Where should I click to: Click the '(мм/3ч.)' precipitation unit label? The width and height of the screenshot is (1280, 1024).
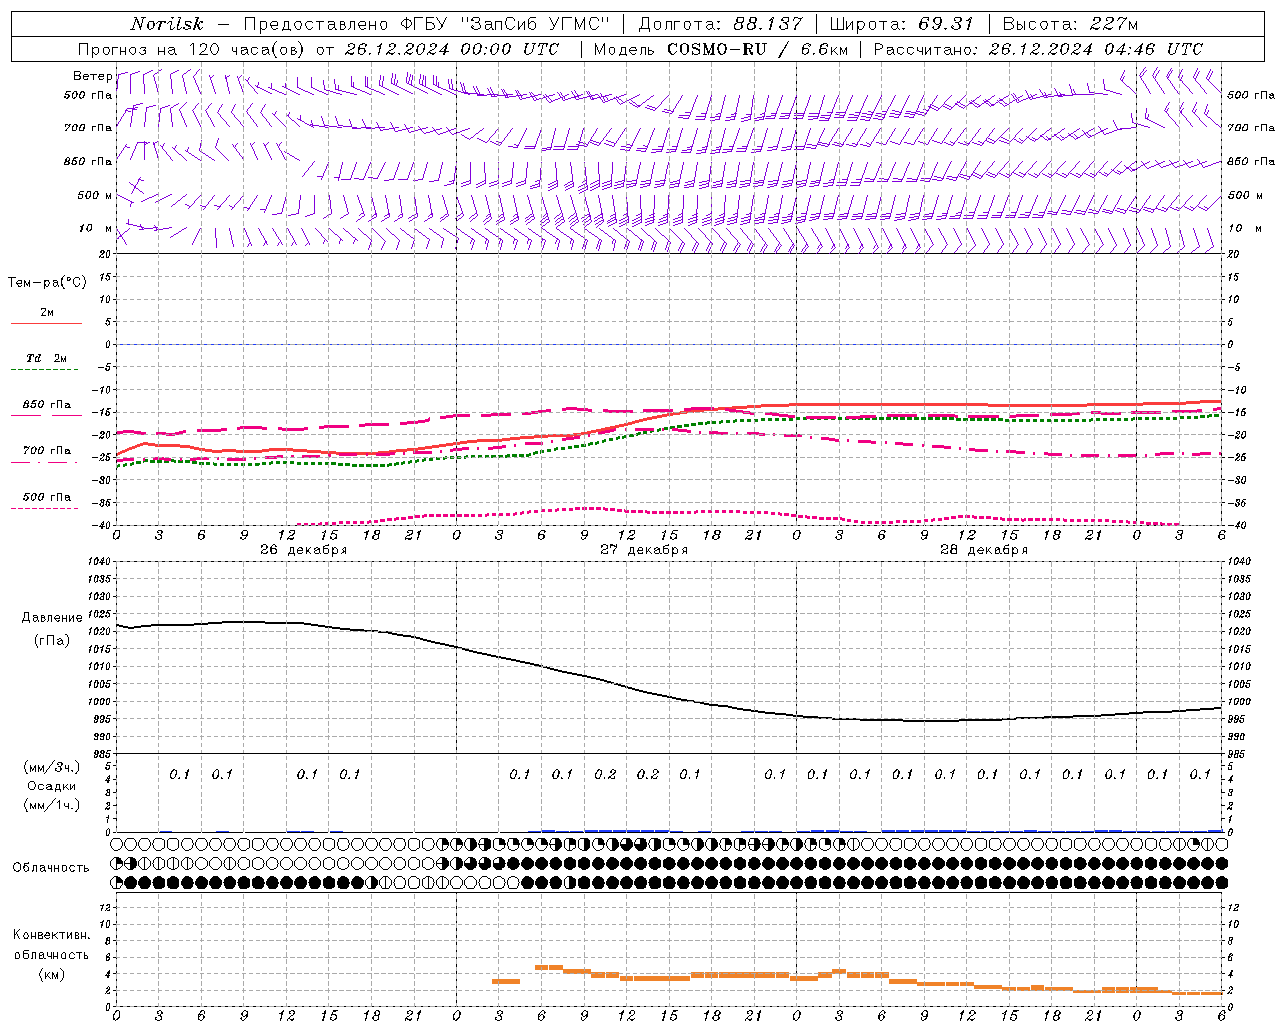point(52,767)
